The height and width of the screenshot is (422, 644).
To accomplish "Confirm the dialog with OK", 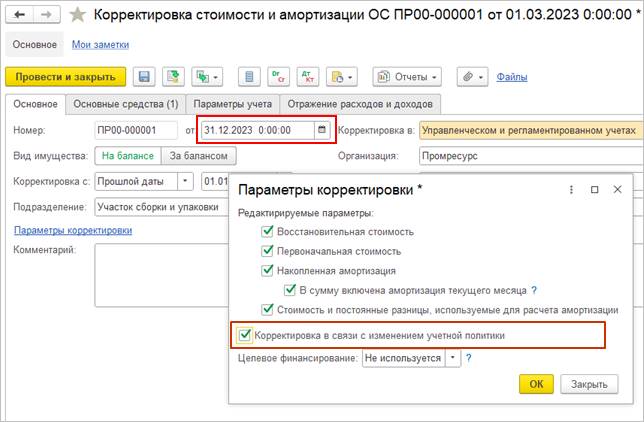I will tap(536, 384).
